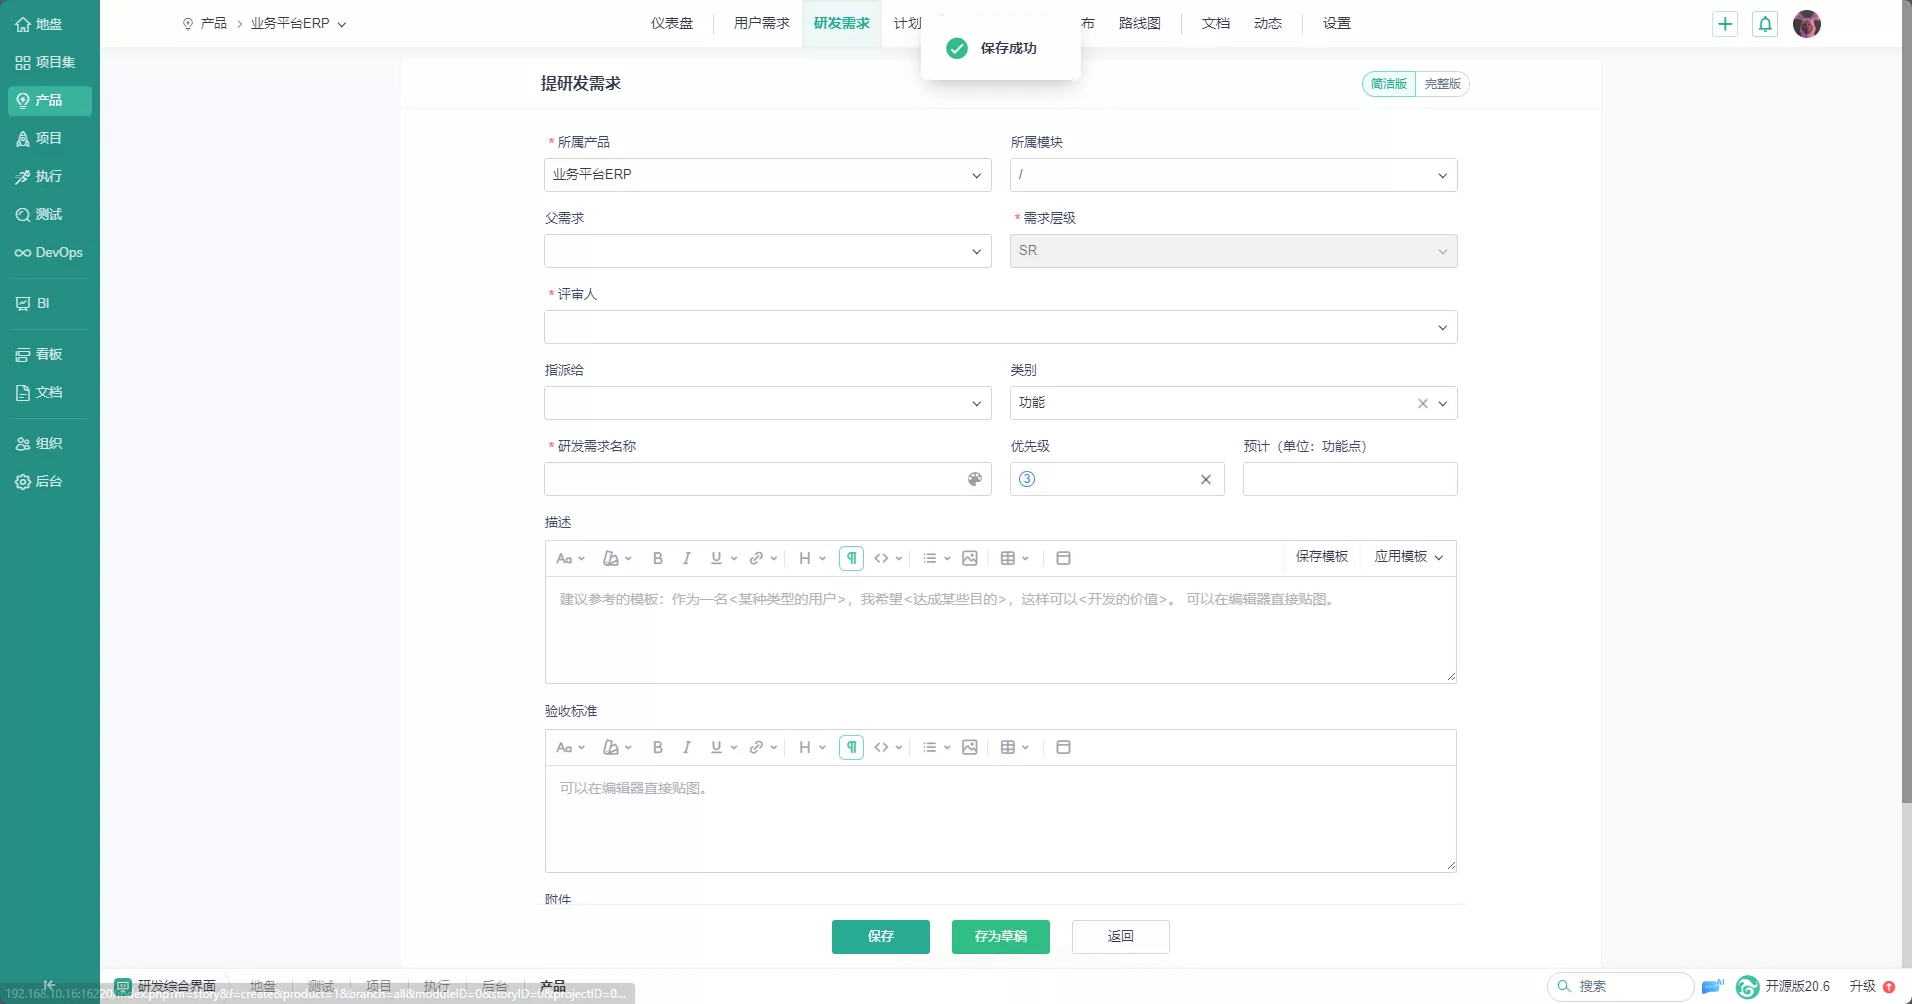
Task: Select the 研发需求 tab
Action: pyautogui.click(x=841, y=23)
